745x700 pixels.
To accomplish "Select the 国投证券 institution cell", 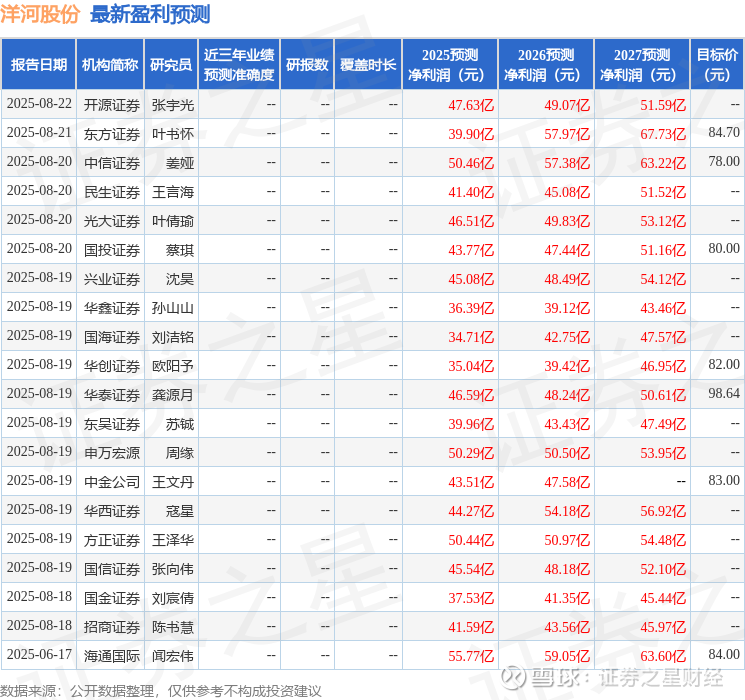I will coord(112,250).
